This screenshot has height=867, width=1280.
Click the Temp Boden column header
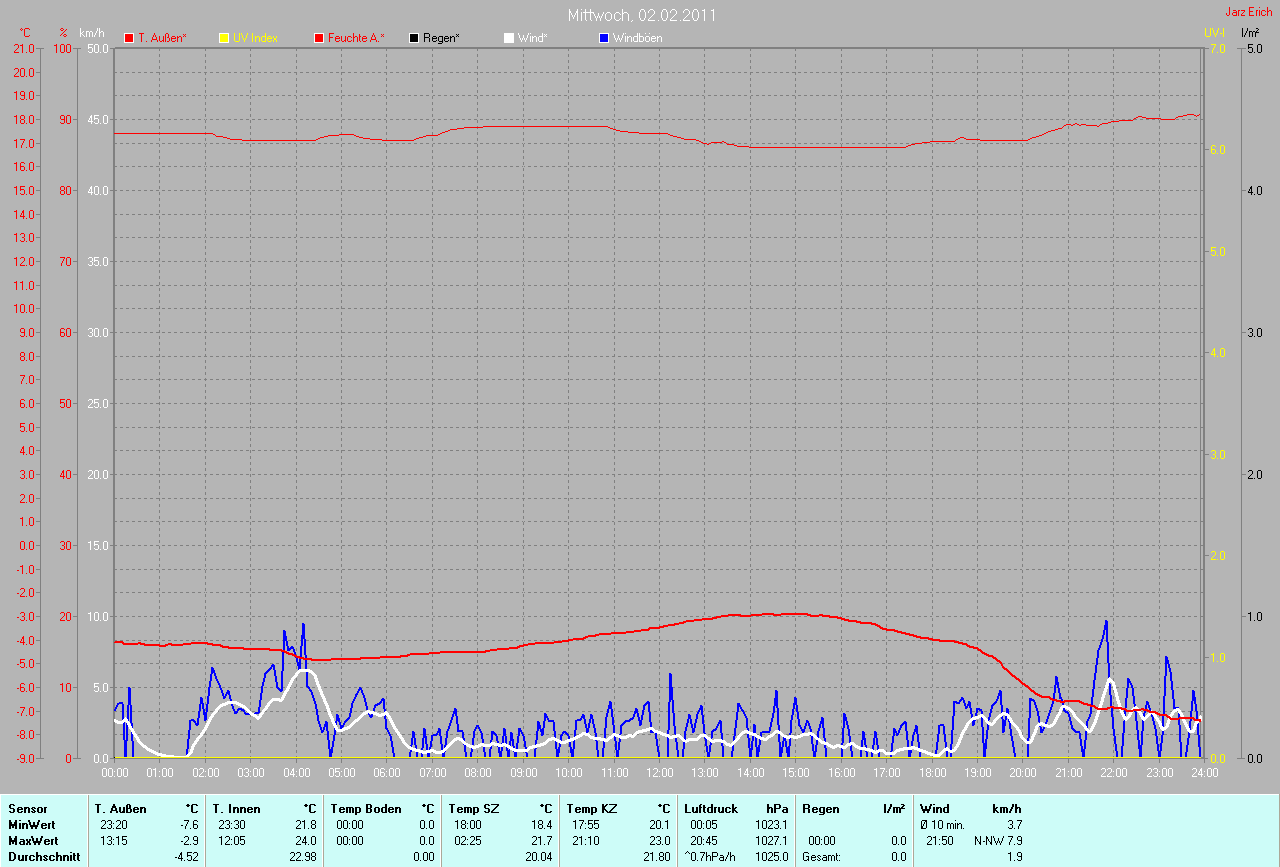coord(366,808)
